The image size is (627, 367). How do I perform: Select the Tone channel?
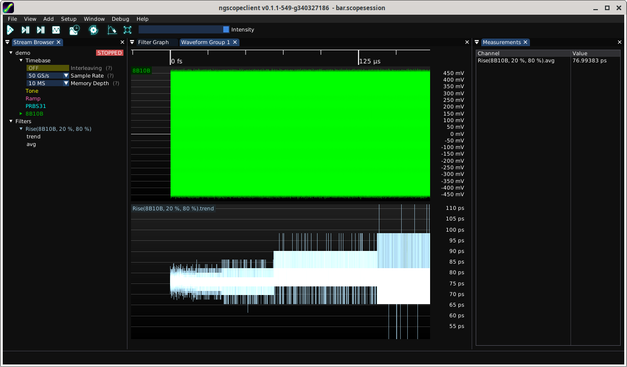[x=32, y=91]
